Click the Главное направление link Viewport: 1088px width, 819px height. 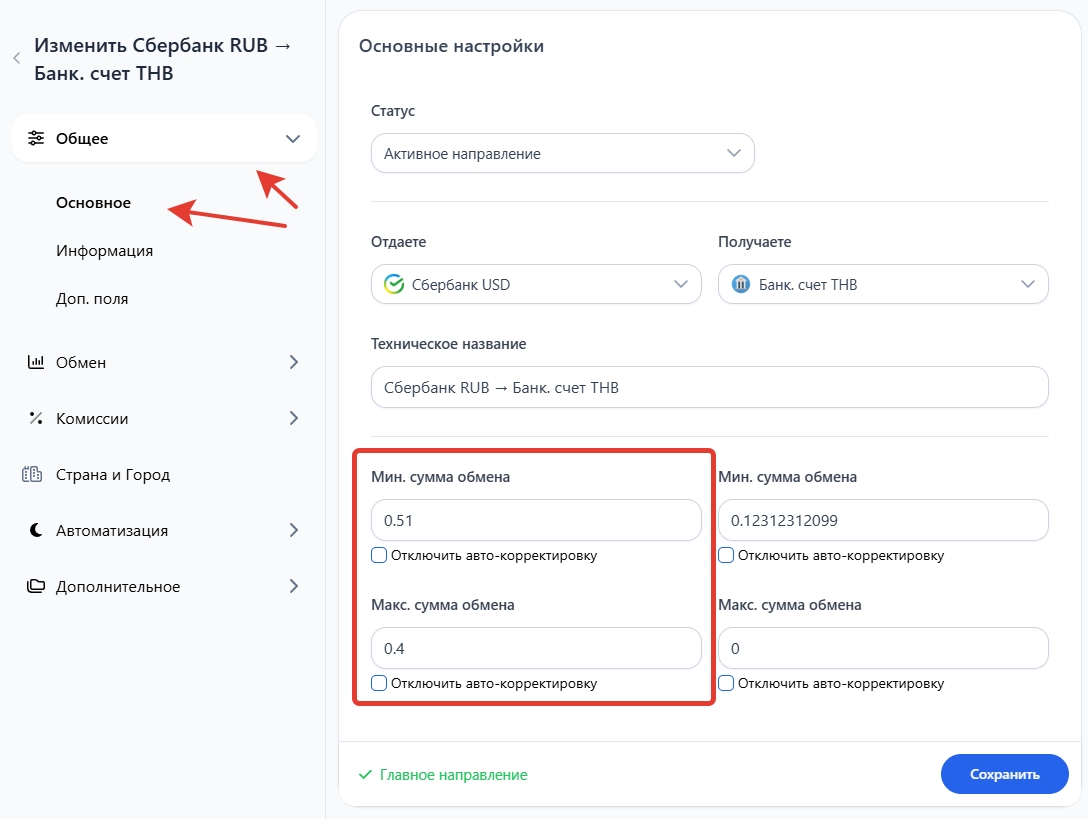[x=453, y=775]
